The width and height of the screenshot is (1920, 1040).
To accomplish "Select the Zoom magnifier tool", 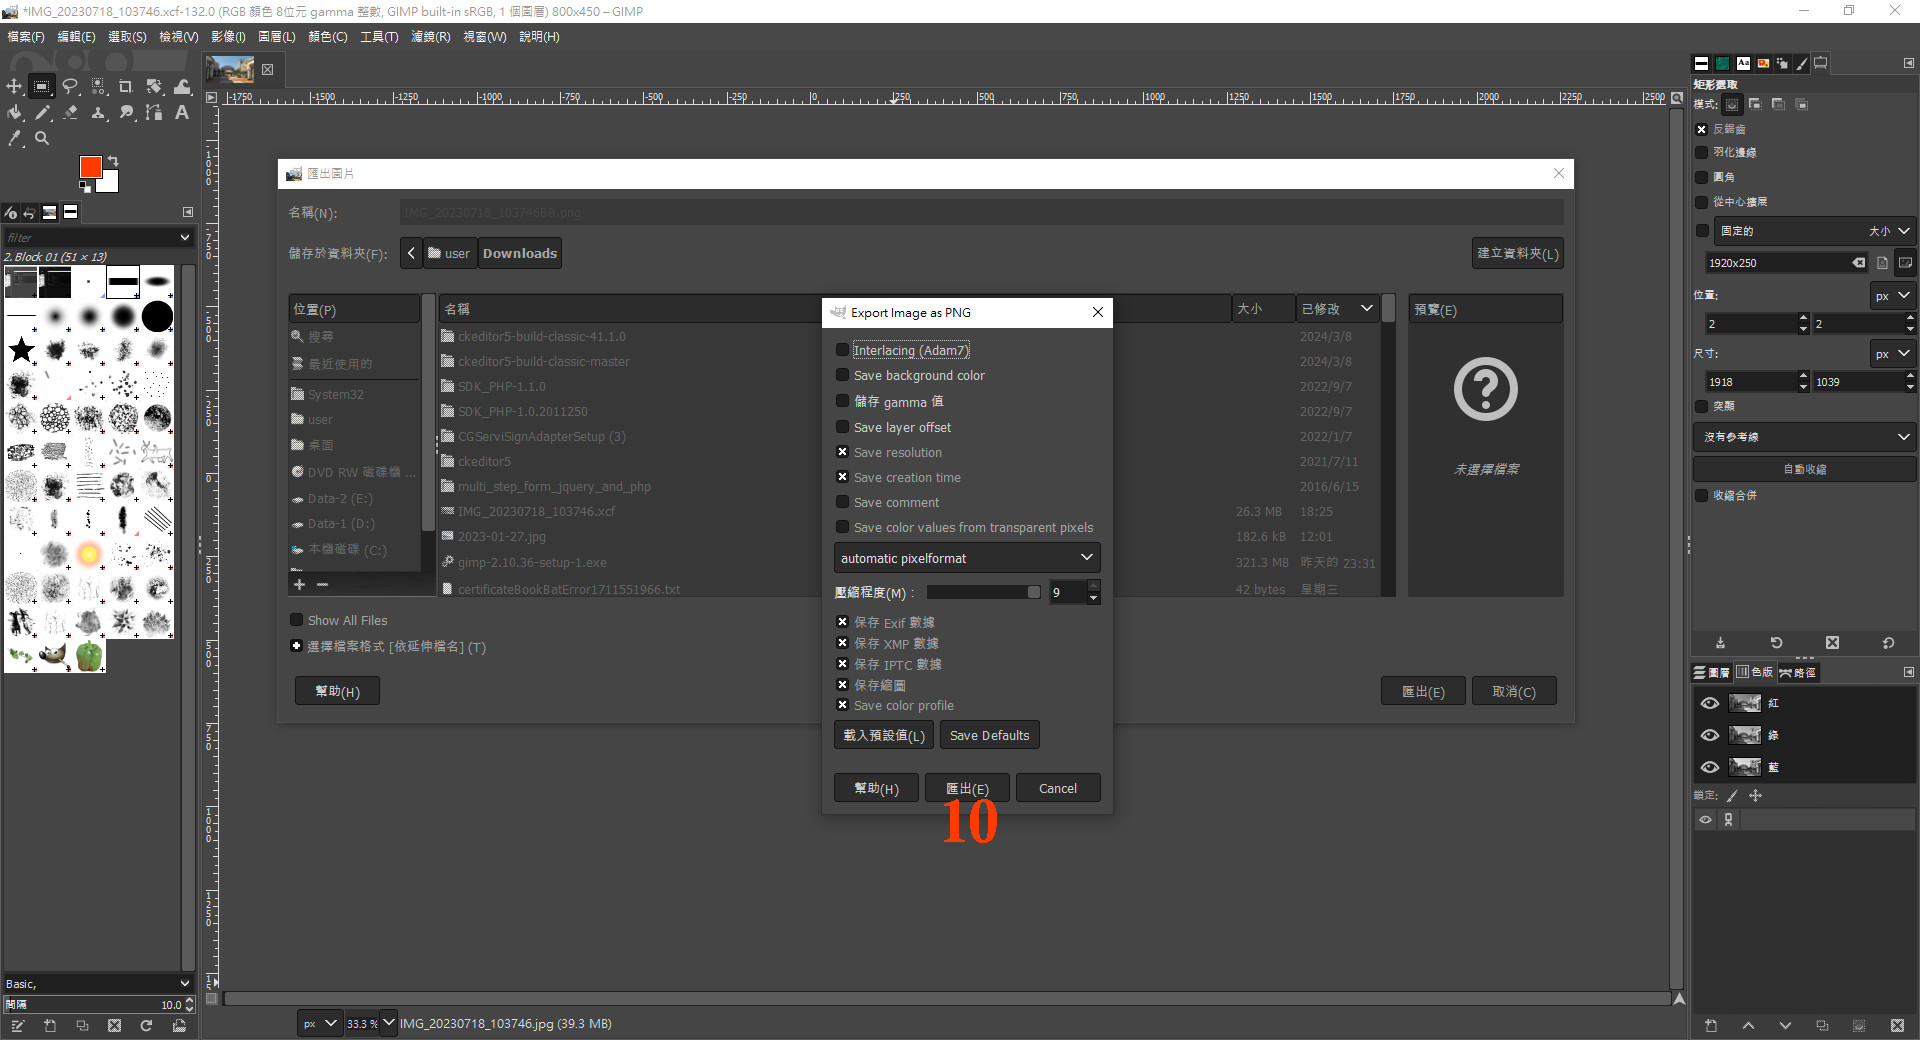I will click(x=42, y=139).
